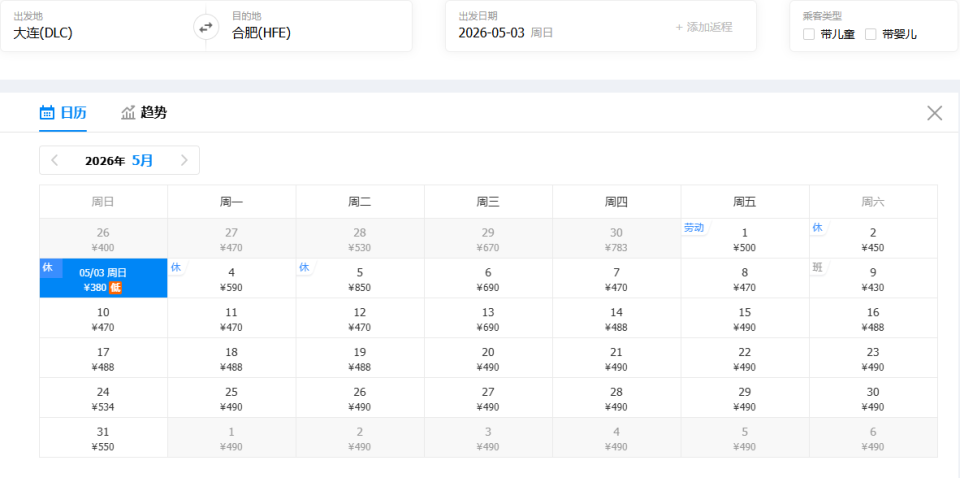The width and height of the screenshot is (960, 478).
Task: Click the trend chart icon beside 趋势
Action: pos(128,113)
